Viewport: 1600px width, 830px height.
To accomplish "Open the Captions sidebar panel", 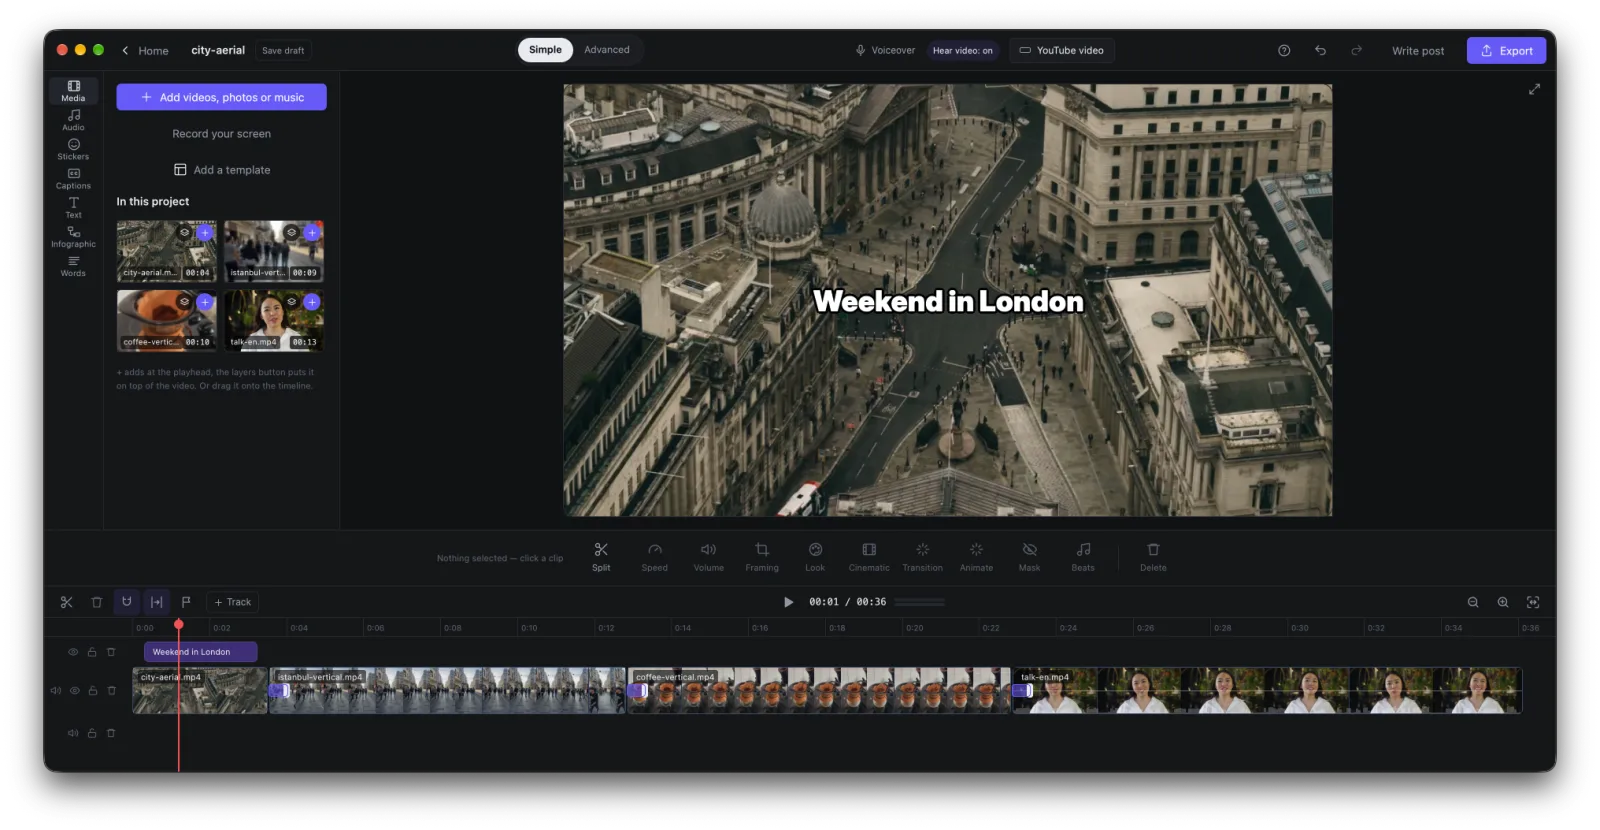I will pos(73,178).
